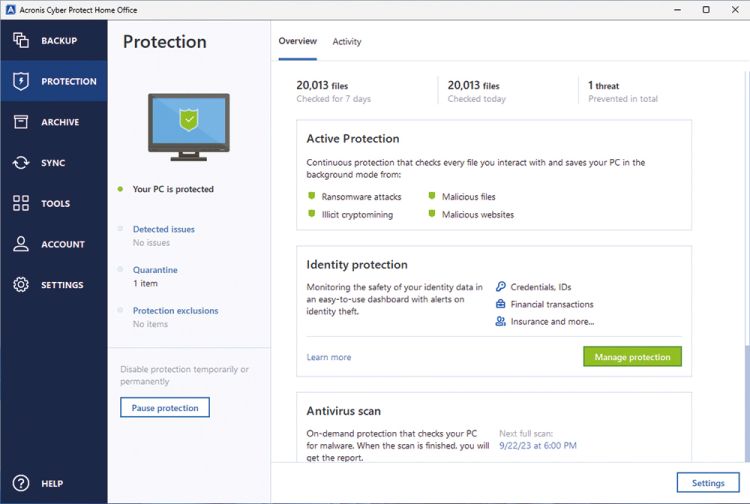Click the 'Protection' page title
The image size is (750, 504).
point(165,42)
